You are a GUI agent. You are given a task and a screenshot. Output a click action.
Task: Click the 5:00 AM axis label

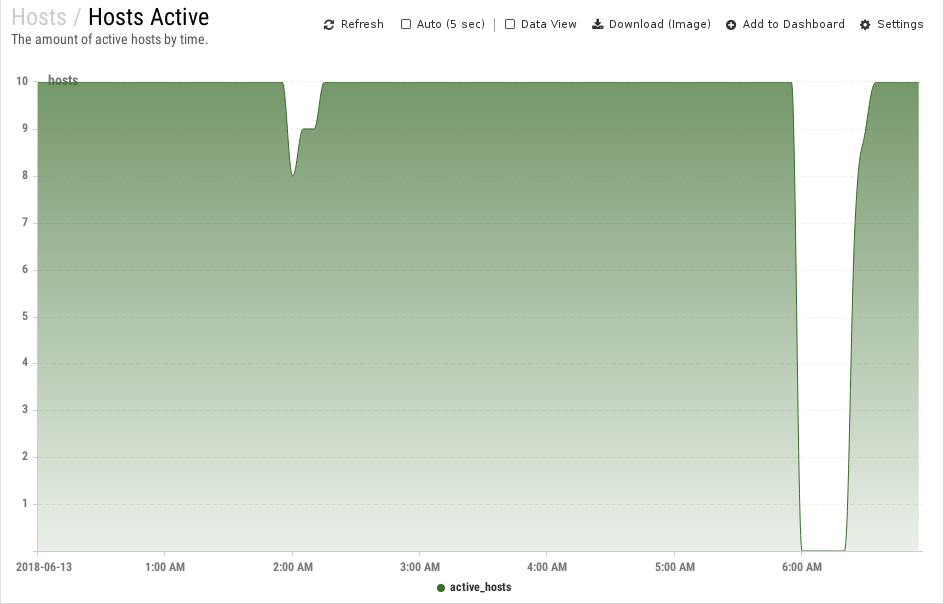674,567
